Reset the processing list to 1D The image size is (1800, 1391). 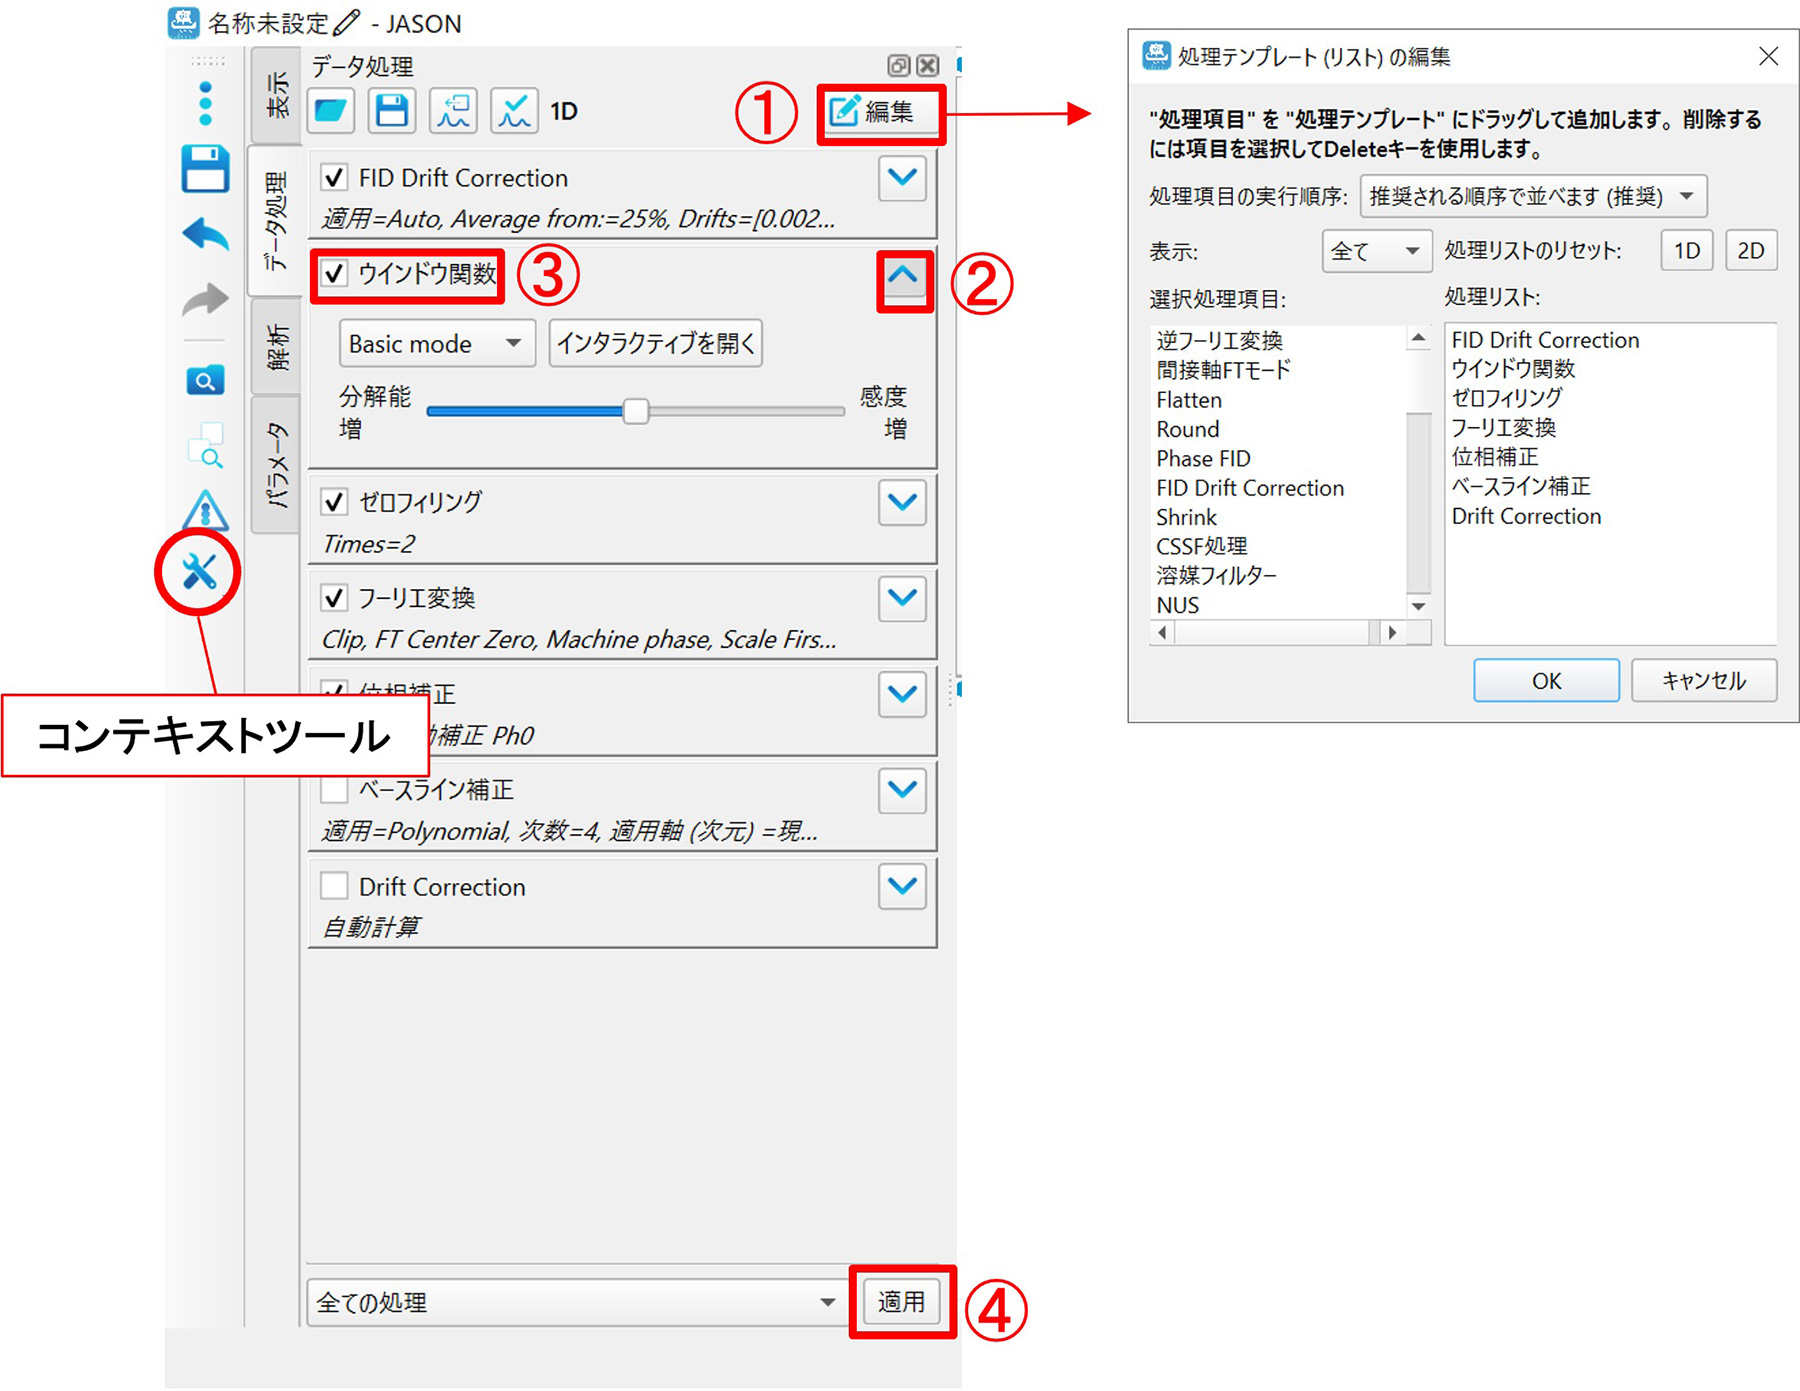(1687, 251)
